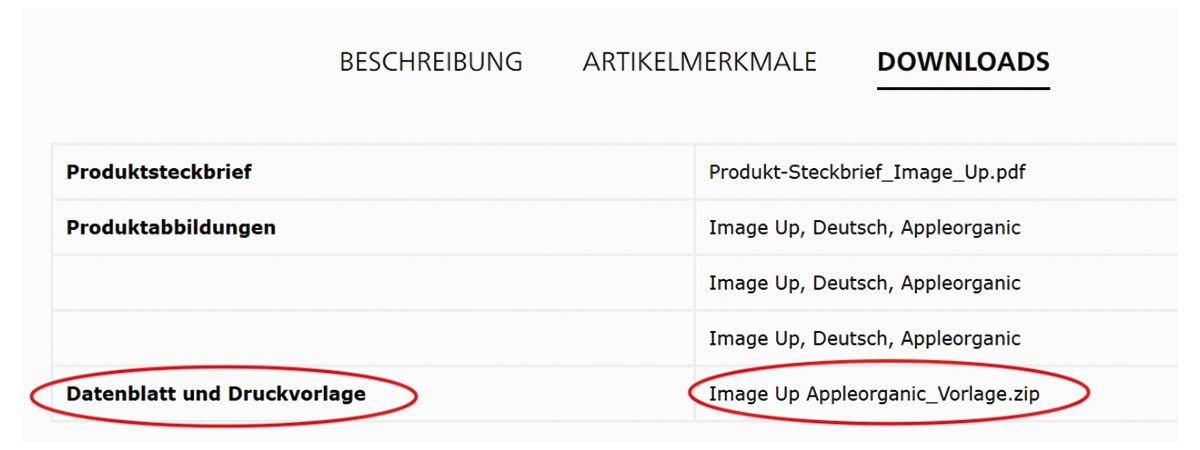Open the Image Up link beside Produktabbildungen

864,228
